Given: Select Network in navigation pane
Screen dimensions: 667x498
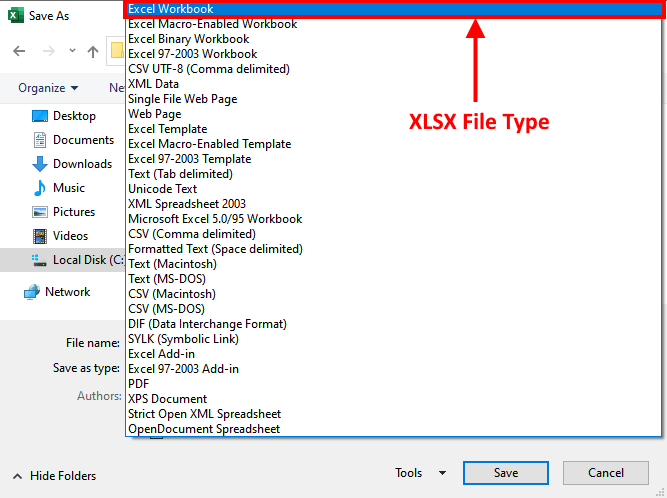Looking at the screenshot, I should [x=68, y=292].
